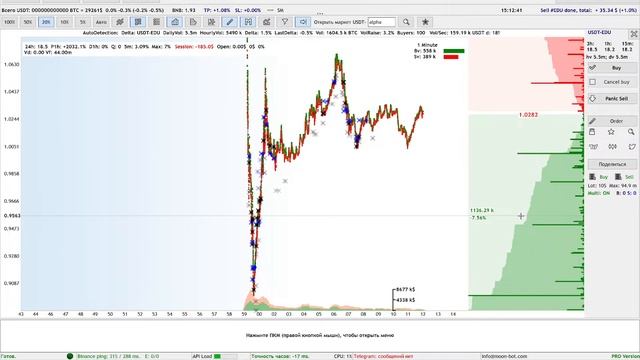Click the API Load progress bar
The width and height of the screenshot is (640, 360).
[225, 356]
